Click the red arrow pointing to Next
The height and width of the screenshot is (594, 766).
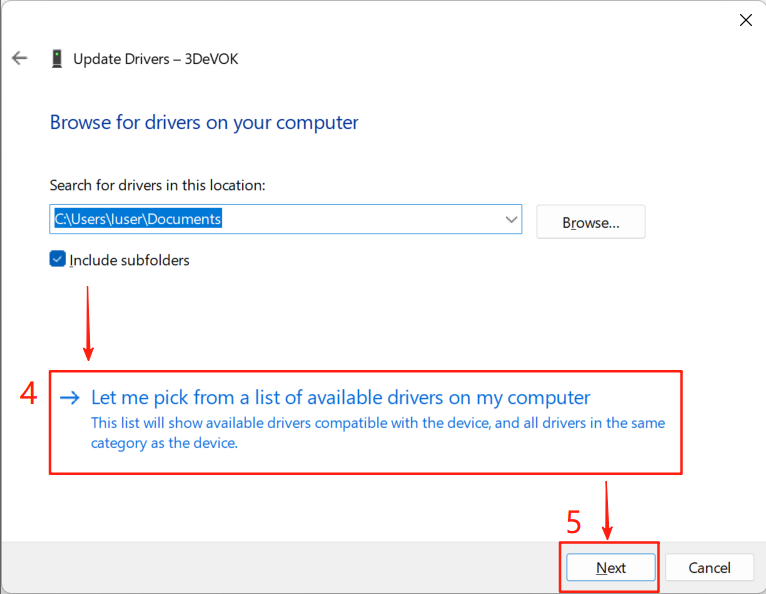click(607, 510)
